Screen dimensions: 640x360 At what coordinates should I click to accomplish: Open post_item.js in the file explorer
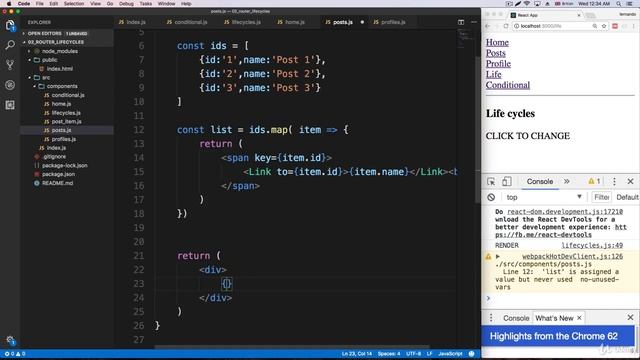[x=66, y=122]
